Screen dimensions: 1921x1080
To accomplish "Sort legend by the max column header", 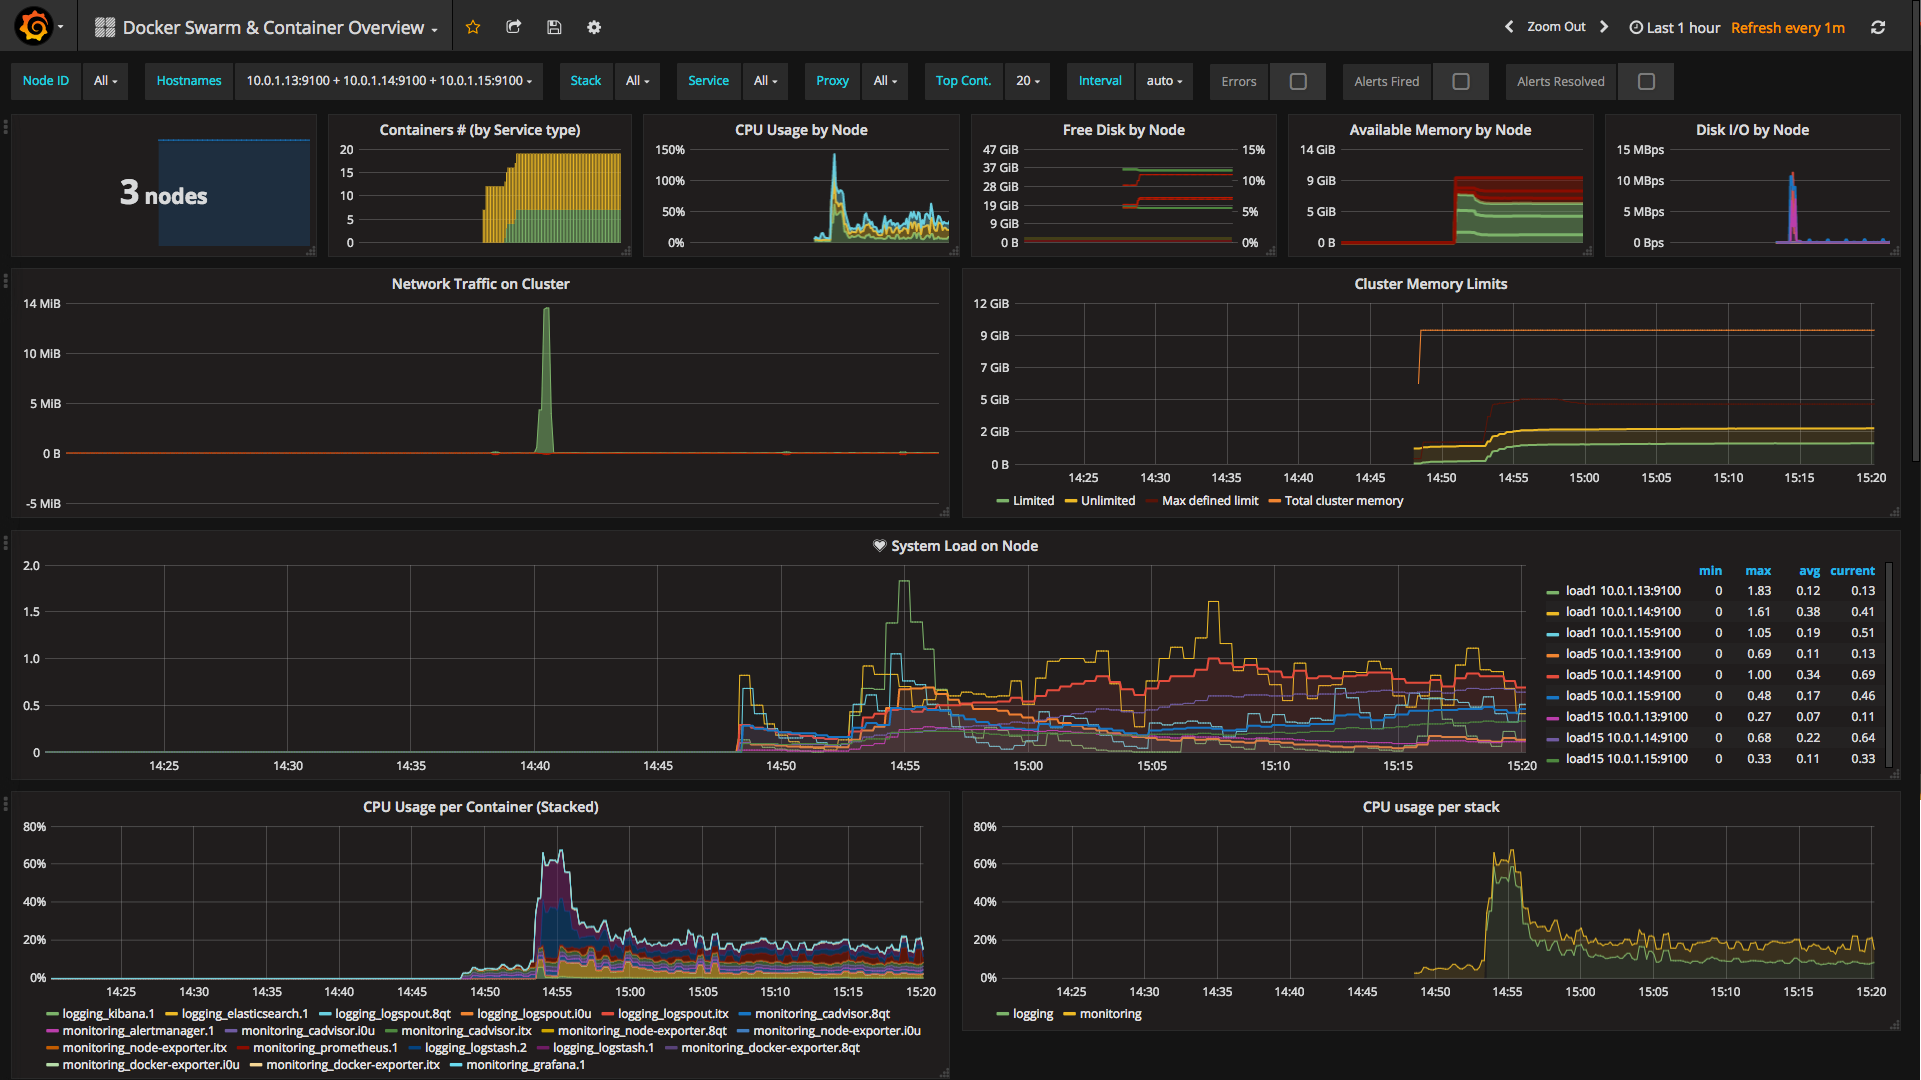I will (1758, 571).
